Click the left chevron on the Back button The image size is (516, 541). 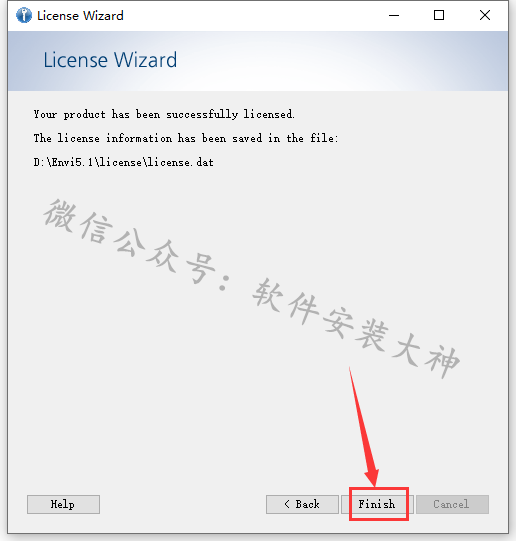[287, 504]
